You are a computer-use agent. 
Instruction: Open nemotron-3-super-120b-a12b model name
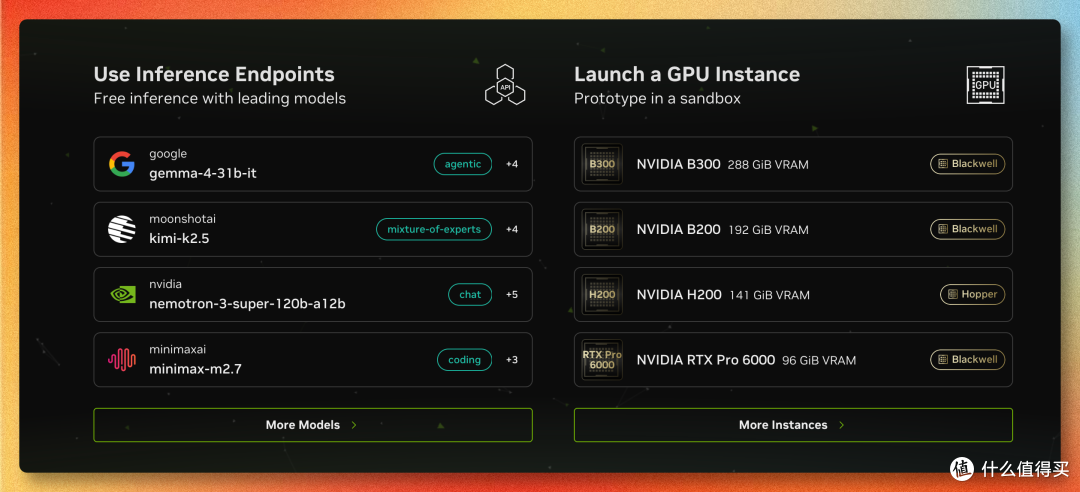tap(247, 303)
